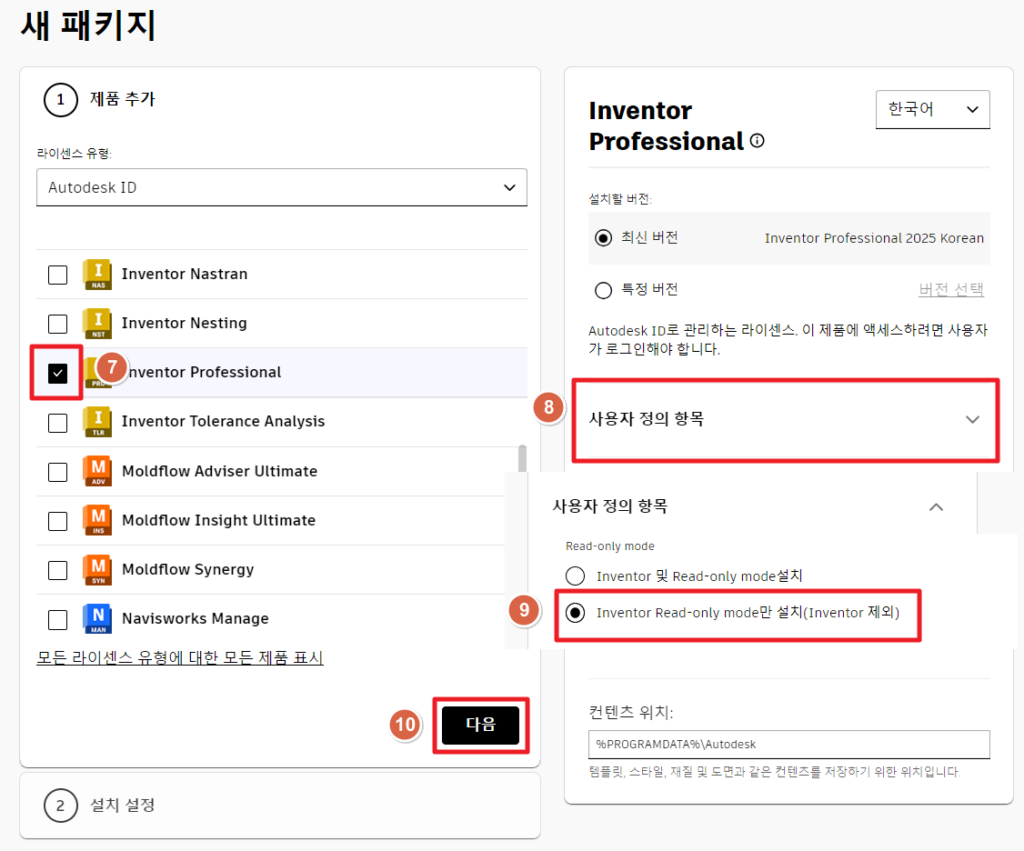Open step 1 제품 추가 section header

click(99, 100)
